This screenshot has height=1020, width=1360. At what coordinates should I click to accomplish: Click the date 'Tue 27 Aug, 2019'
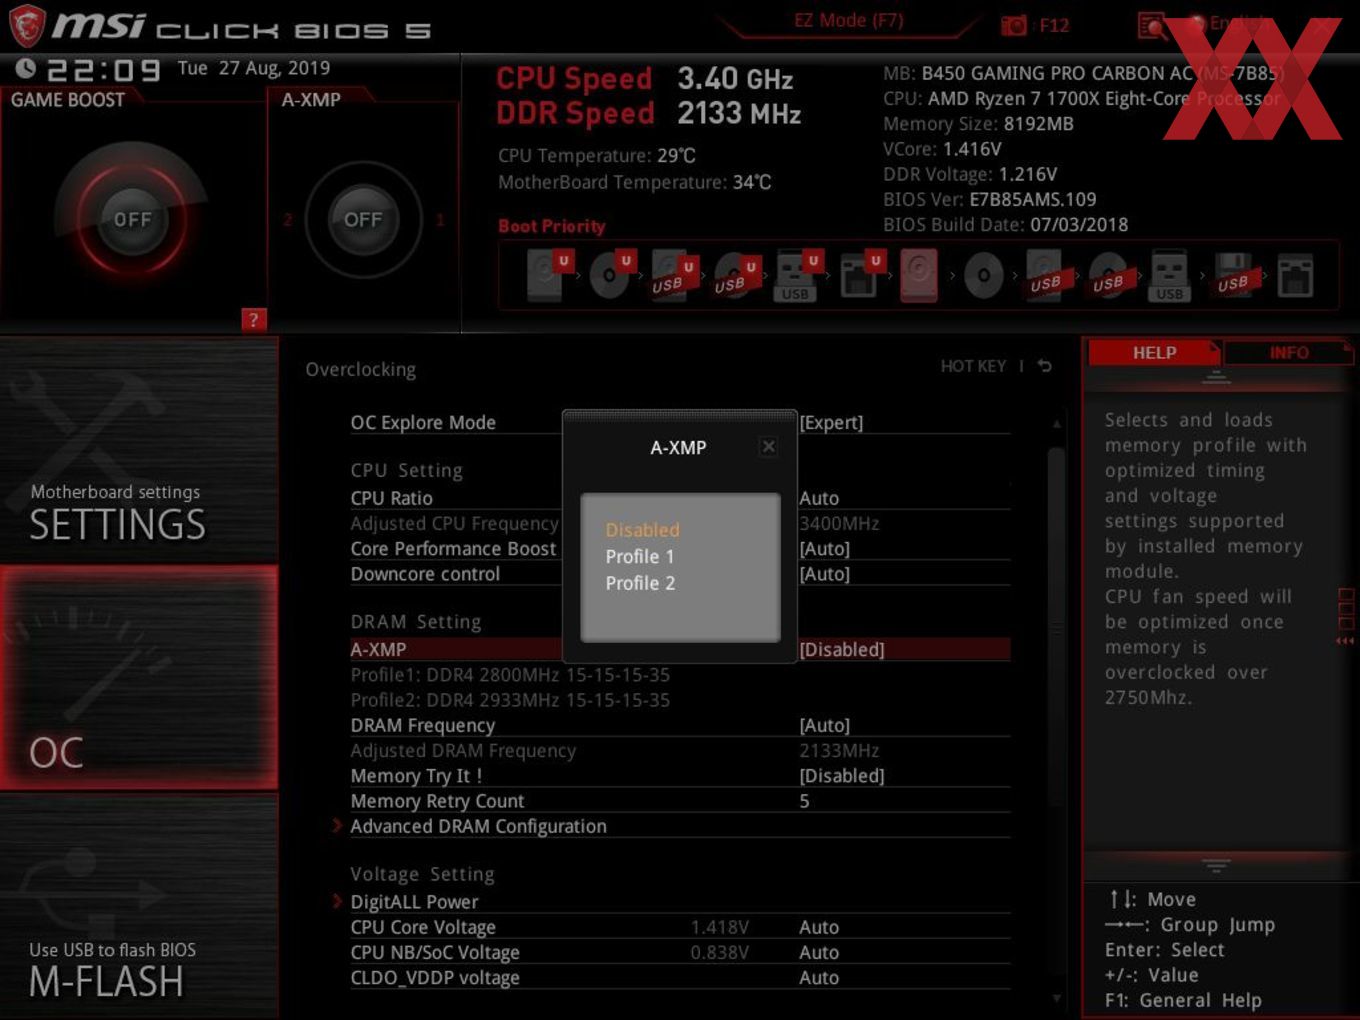[254, 68]
